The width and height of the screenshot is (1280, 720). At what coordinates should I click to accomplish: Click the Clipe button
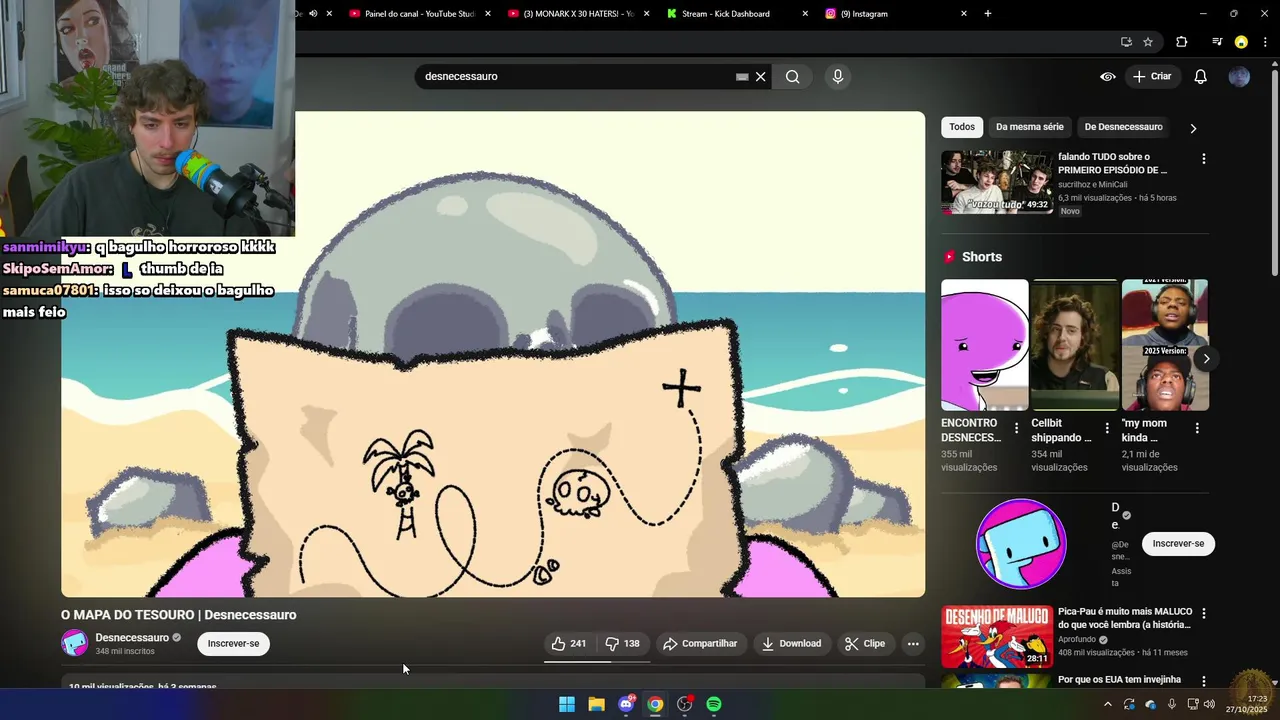pos(865,644)
